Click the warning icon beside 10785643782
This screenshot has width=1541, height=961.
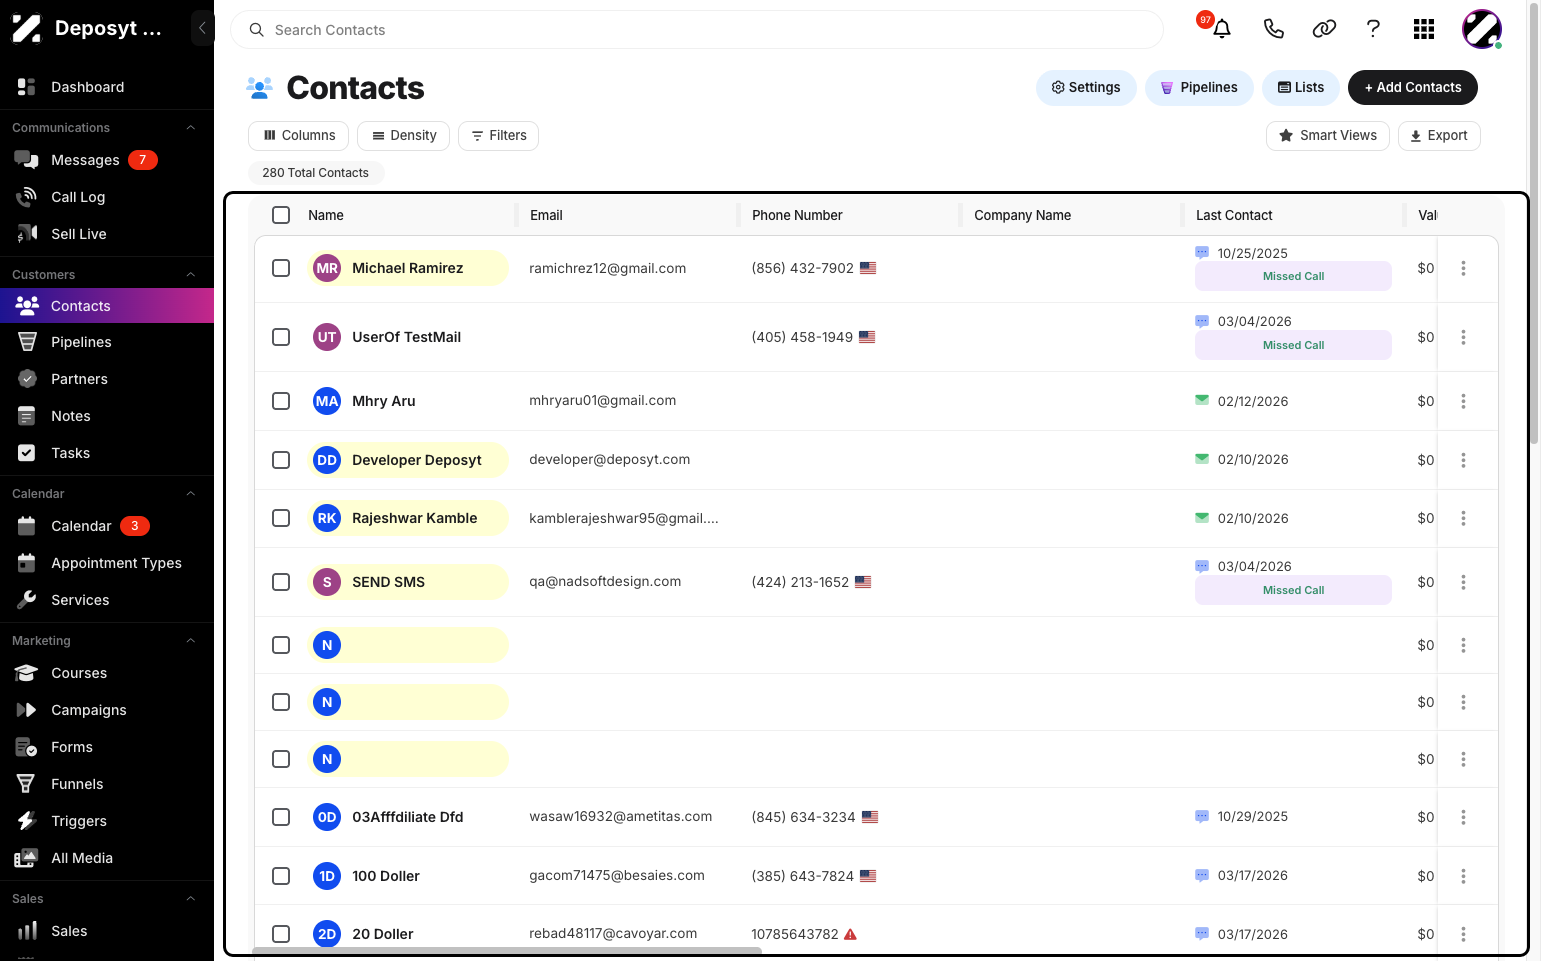[851, 934]
